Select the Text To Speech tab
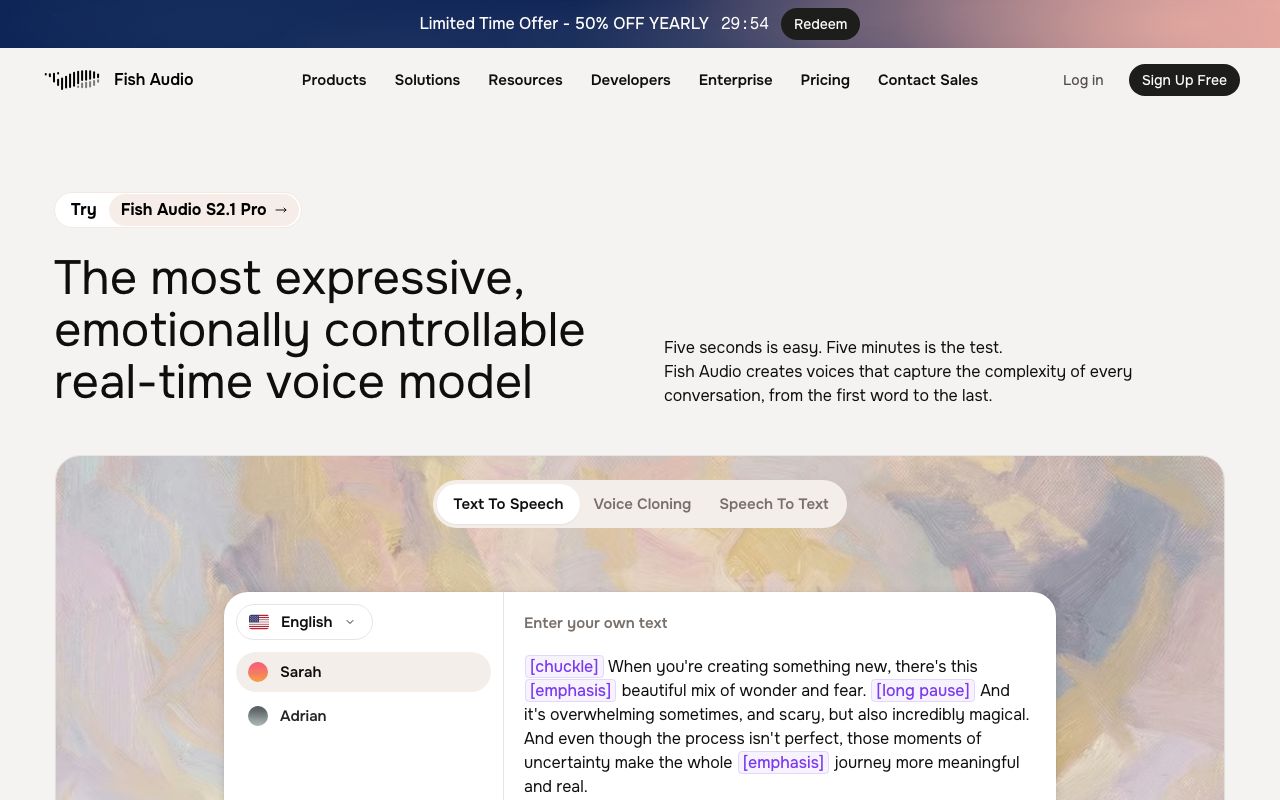1280x800 pixels. click(x=508, y=504)
